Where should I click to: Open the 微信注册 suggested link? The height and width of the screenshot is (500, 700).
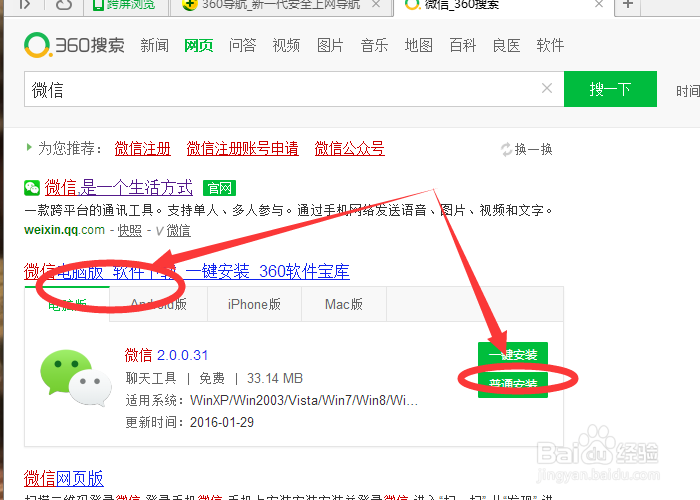[142, 149]
